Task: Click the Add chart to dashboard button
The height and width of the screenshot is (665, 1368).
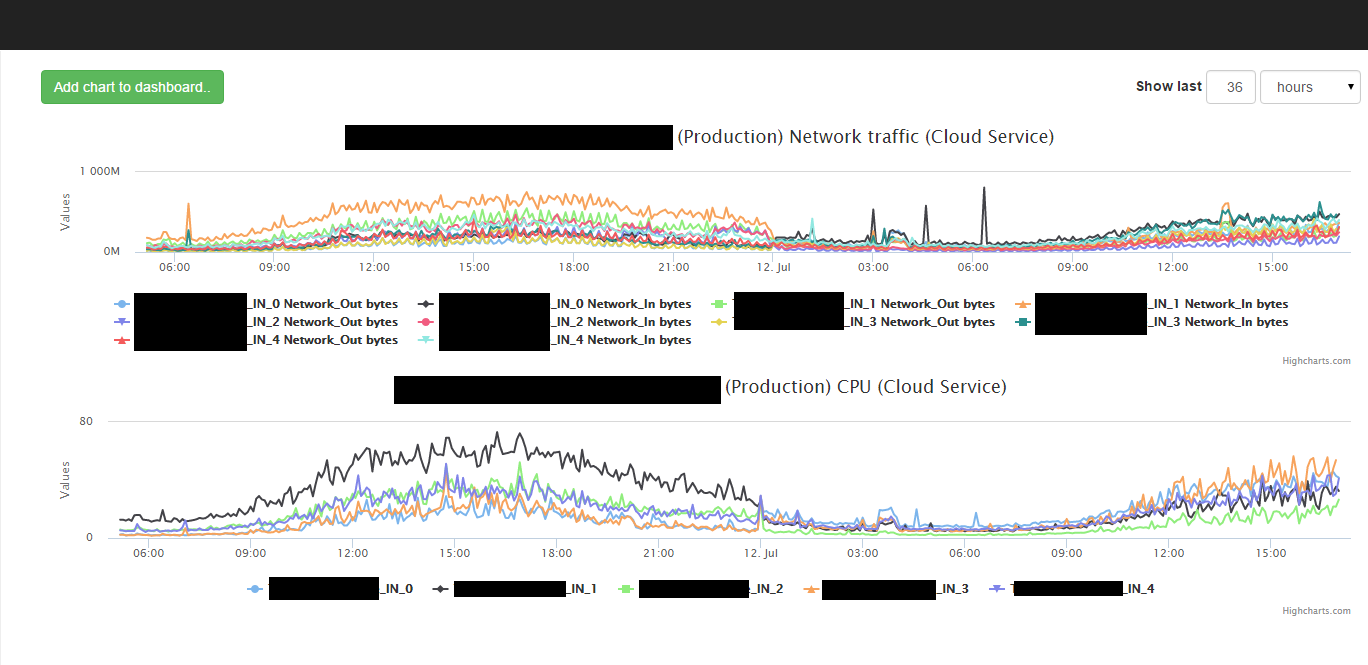Action: [132, 87]
